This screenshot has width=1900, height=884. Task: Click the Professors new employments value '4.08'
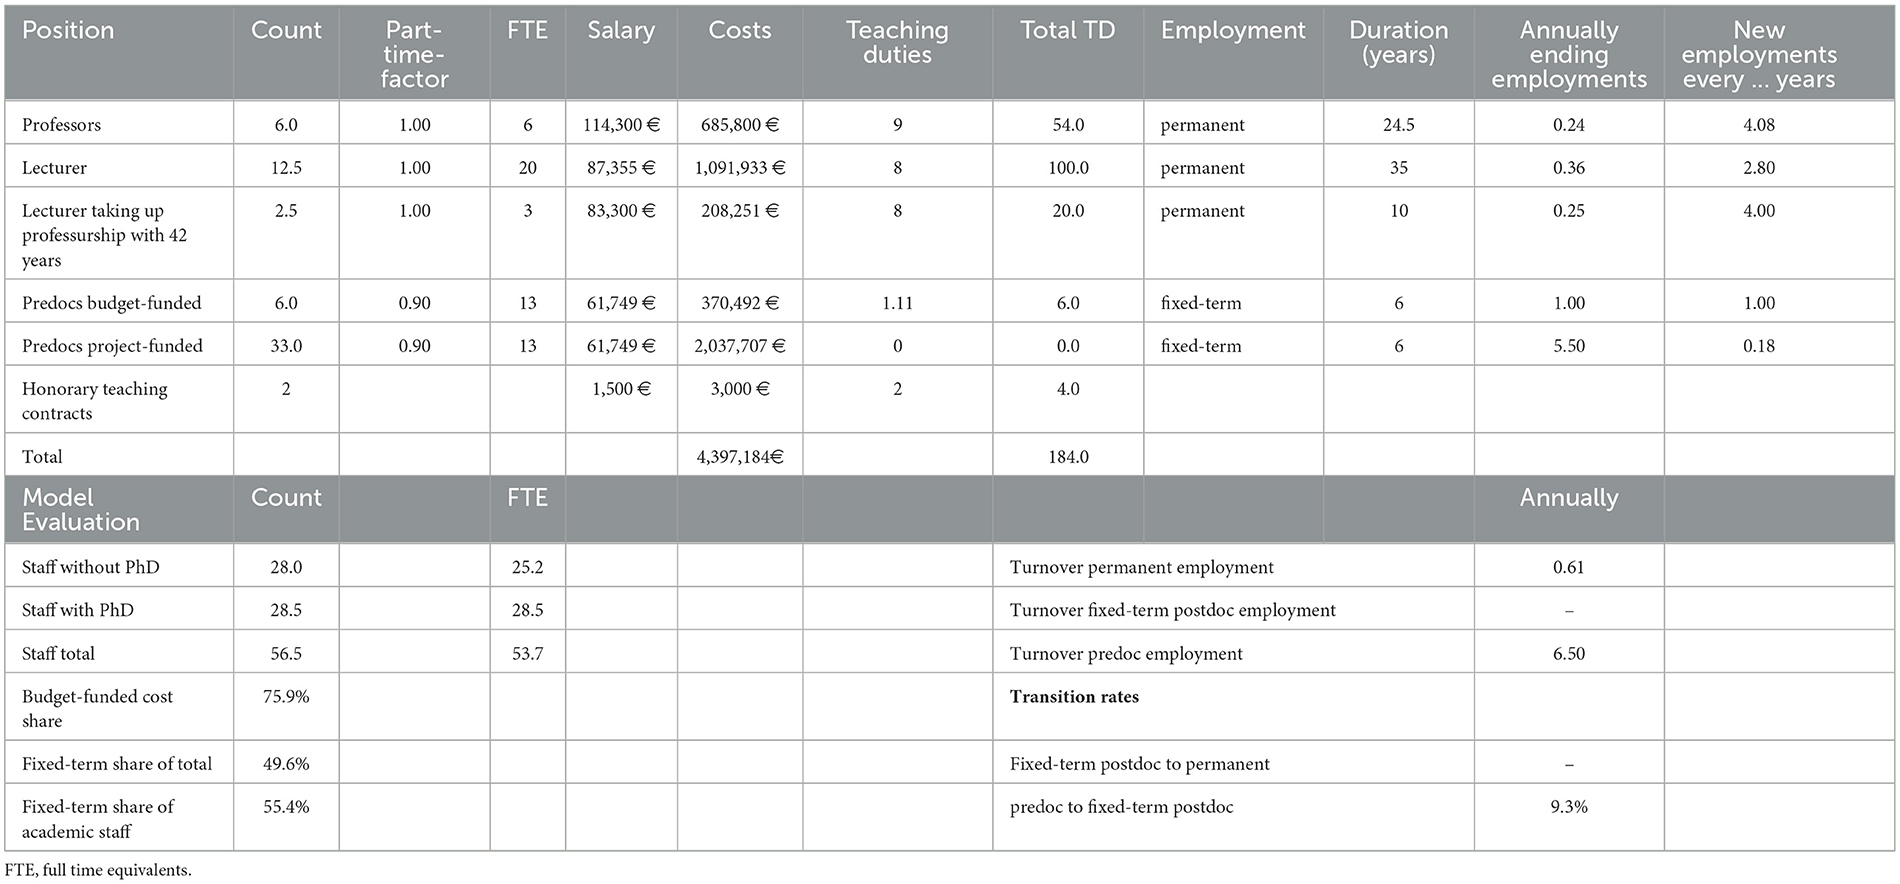tap(1759, 125)
